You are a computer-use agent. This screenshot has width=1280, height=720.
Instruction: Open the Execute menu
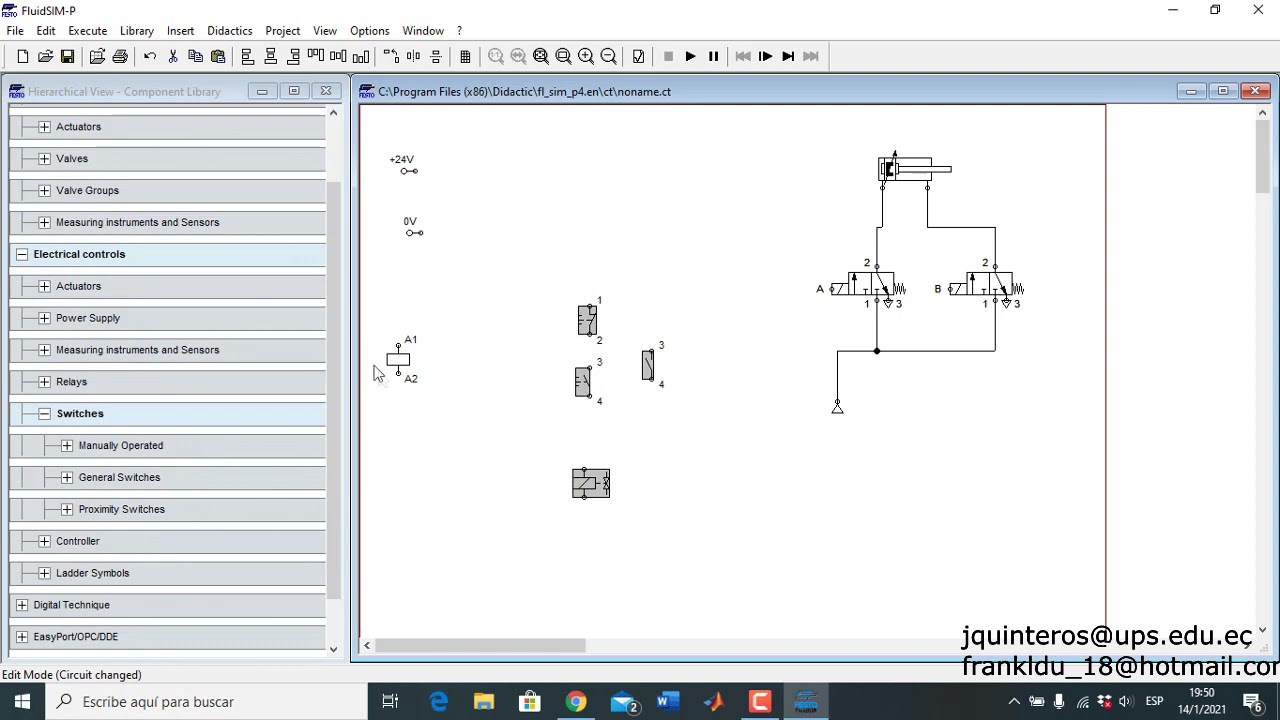click(87, 31)
